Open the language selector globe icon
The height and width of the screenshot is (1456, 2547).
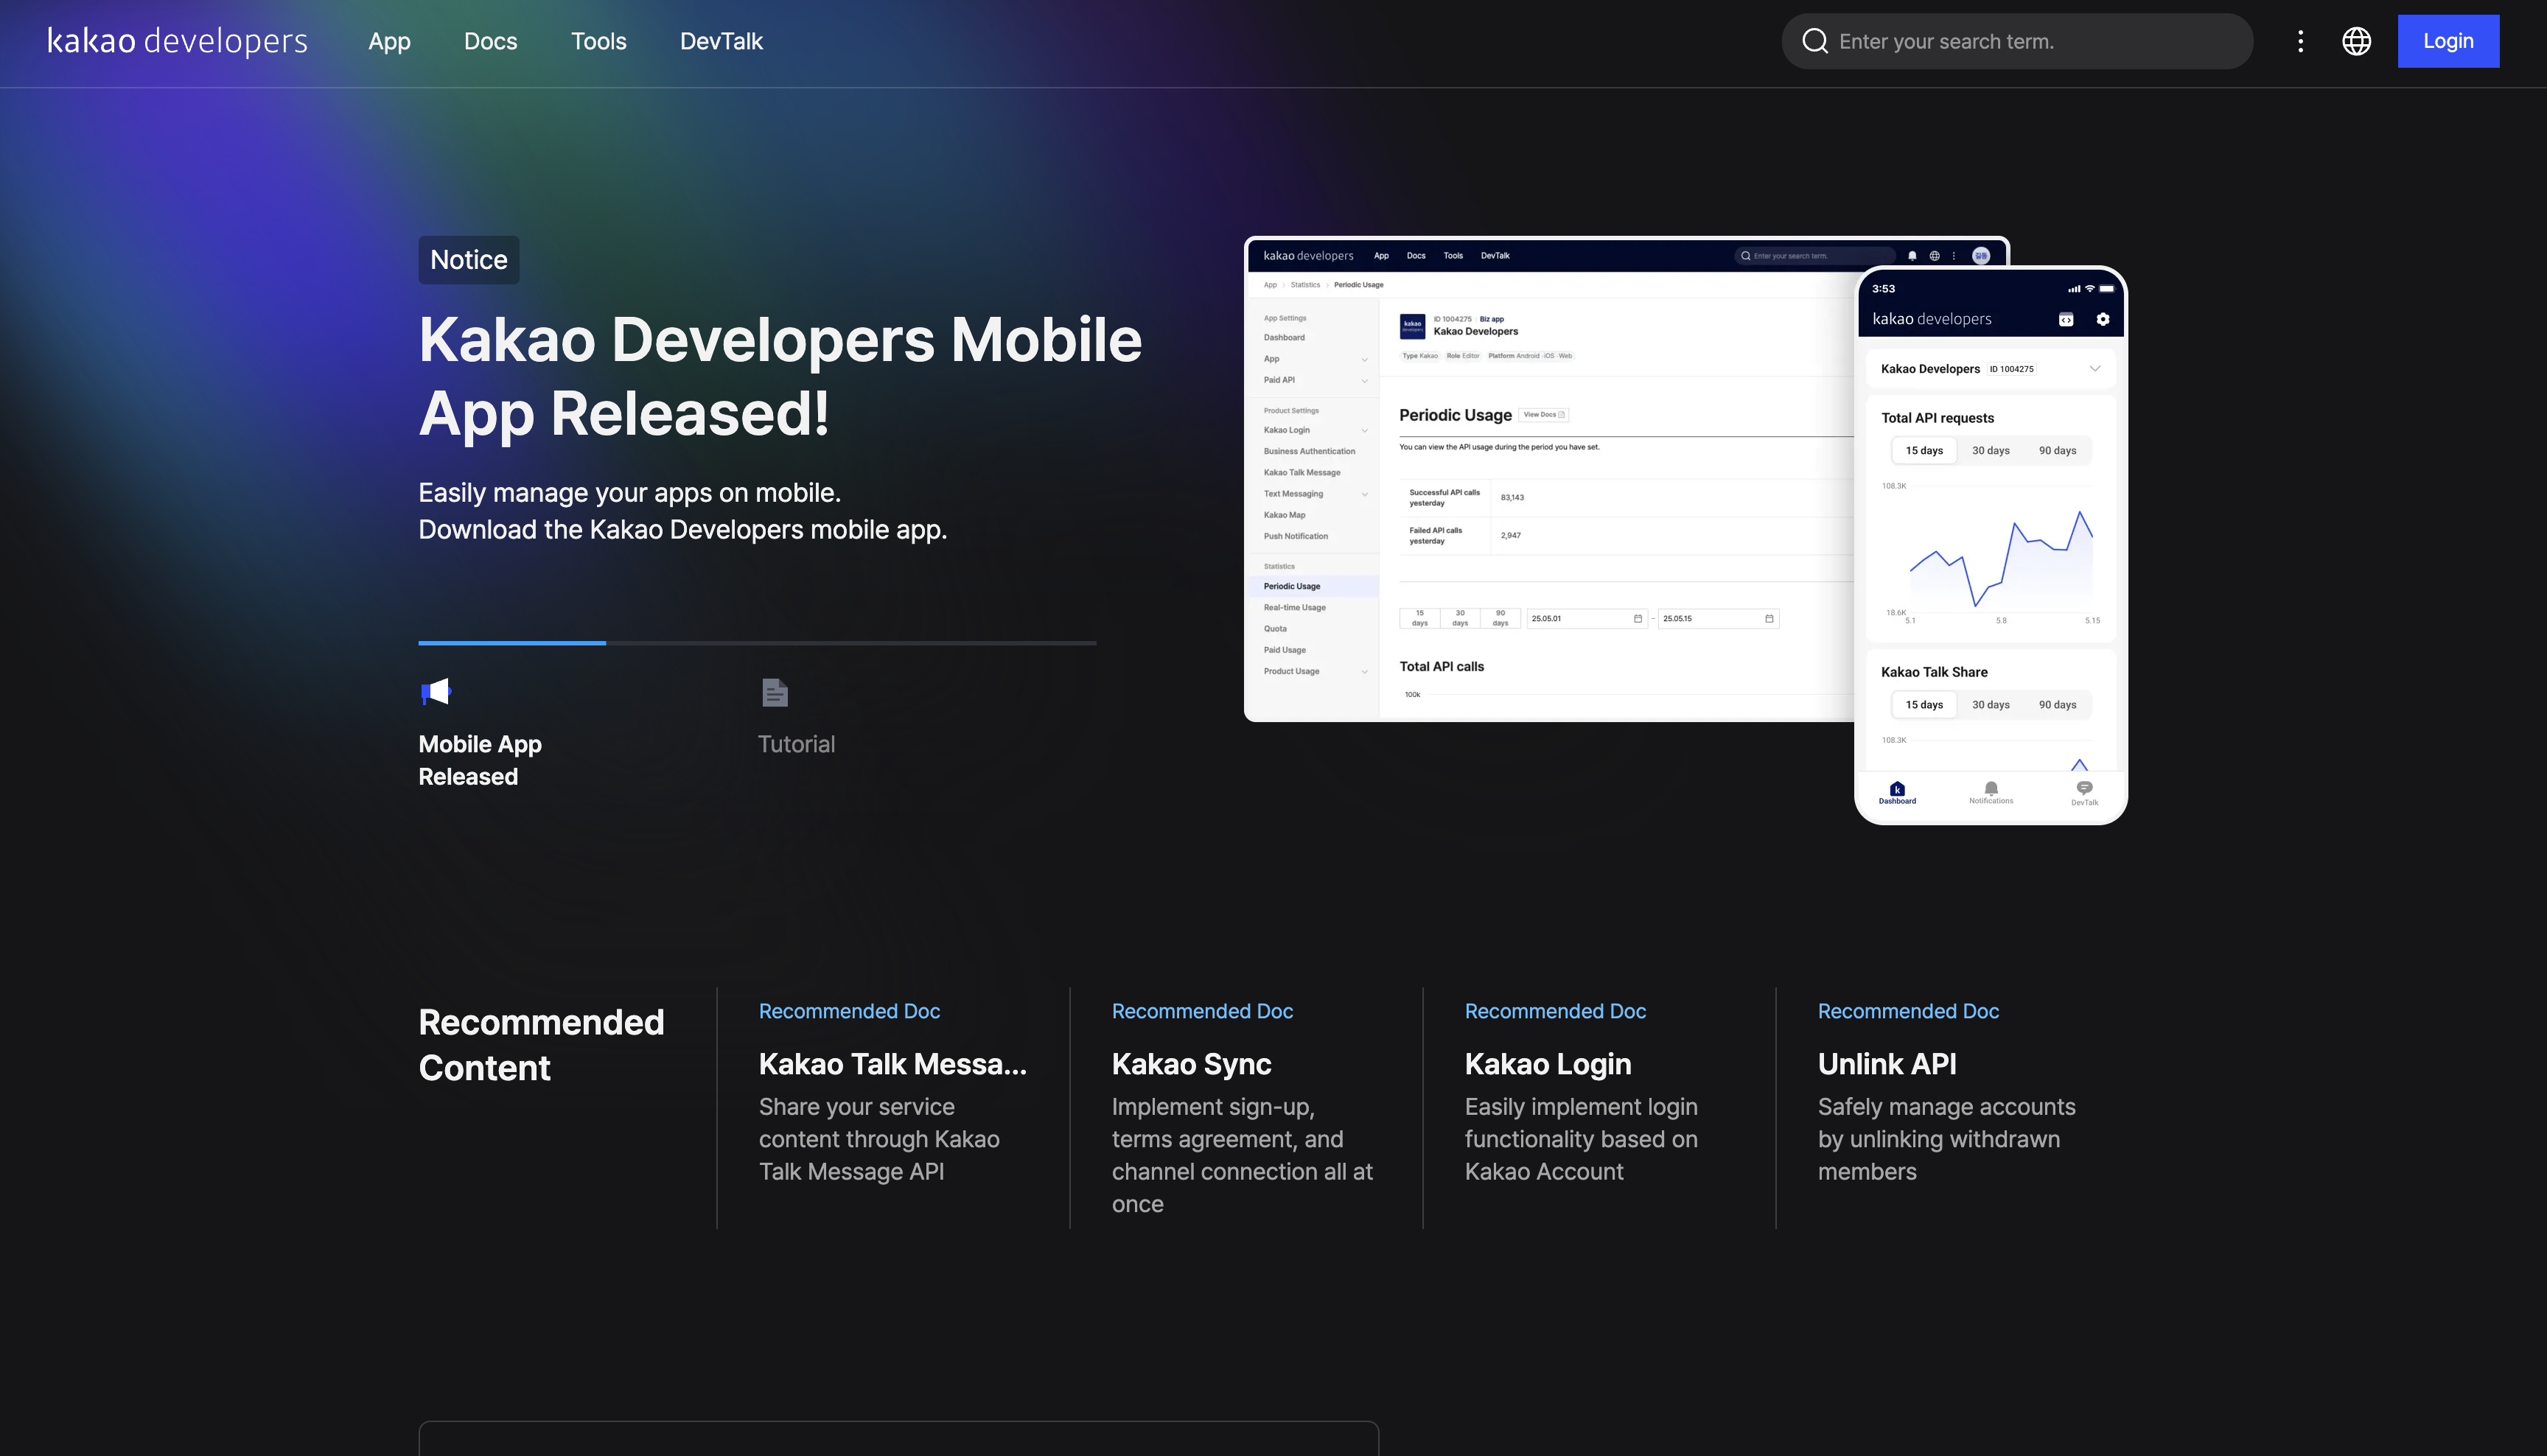coord(2356,41)
